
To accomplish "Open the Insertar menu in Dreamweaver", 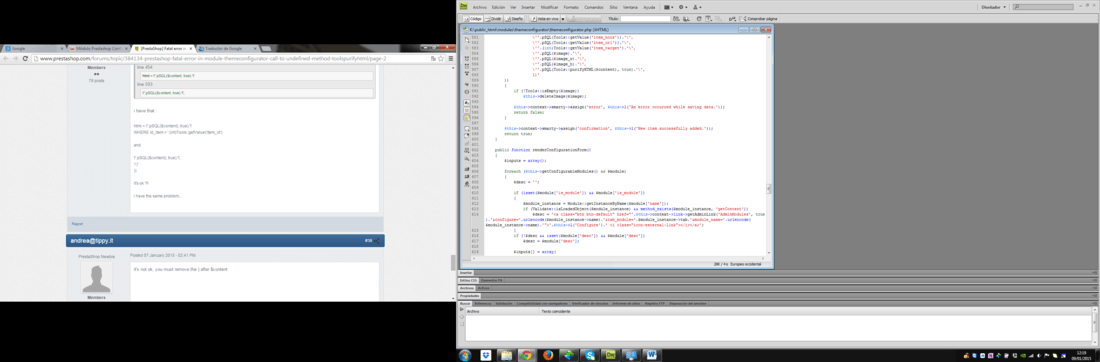I will (528, 7).
